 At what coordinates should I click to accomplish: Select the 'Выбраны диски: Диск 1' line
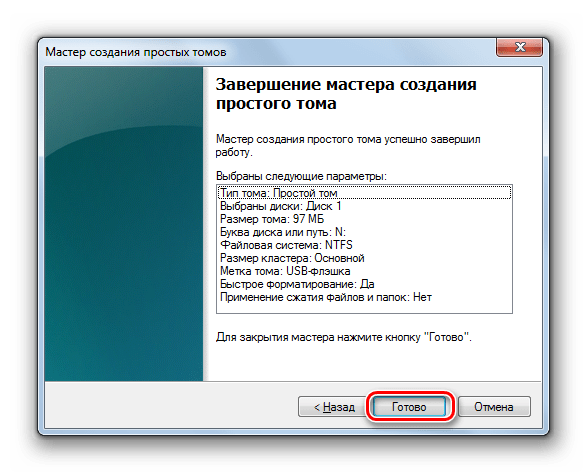click(280, 206)
